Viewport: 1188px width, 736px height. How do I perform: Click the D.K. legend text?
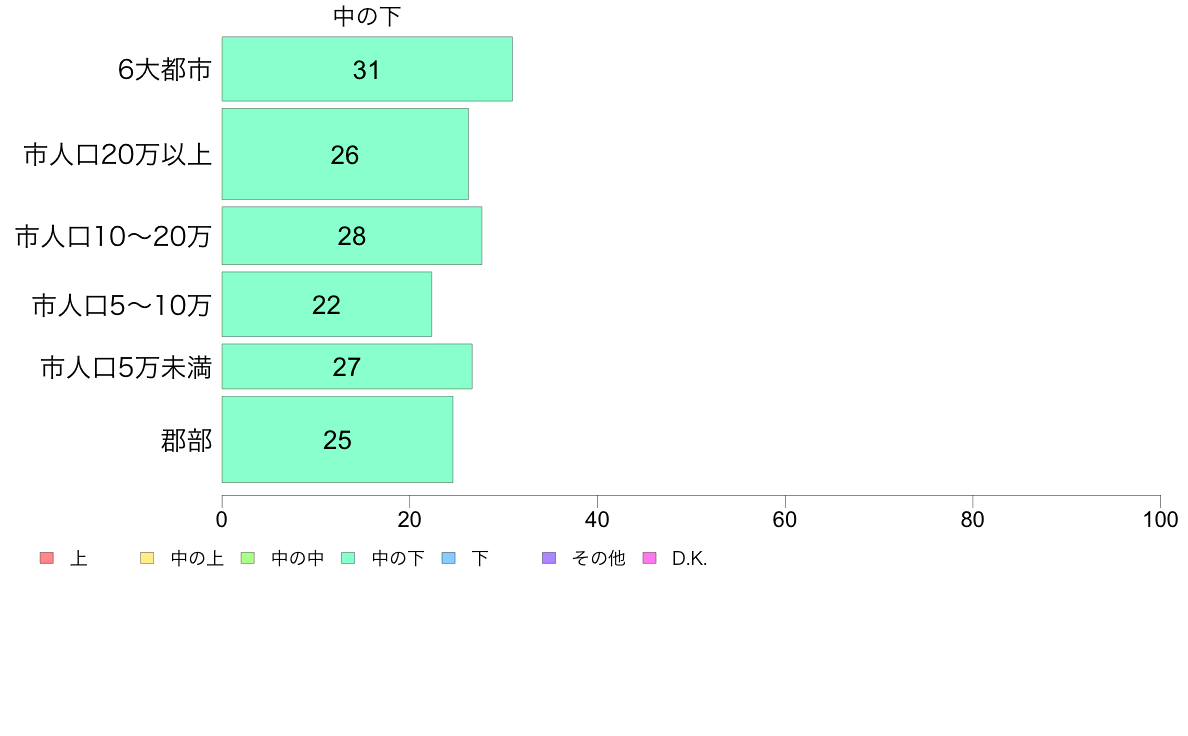tap(689, 559)
